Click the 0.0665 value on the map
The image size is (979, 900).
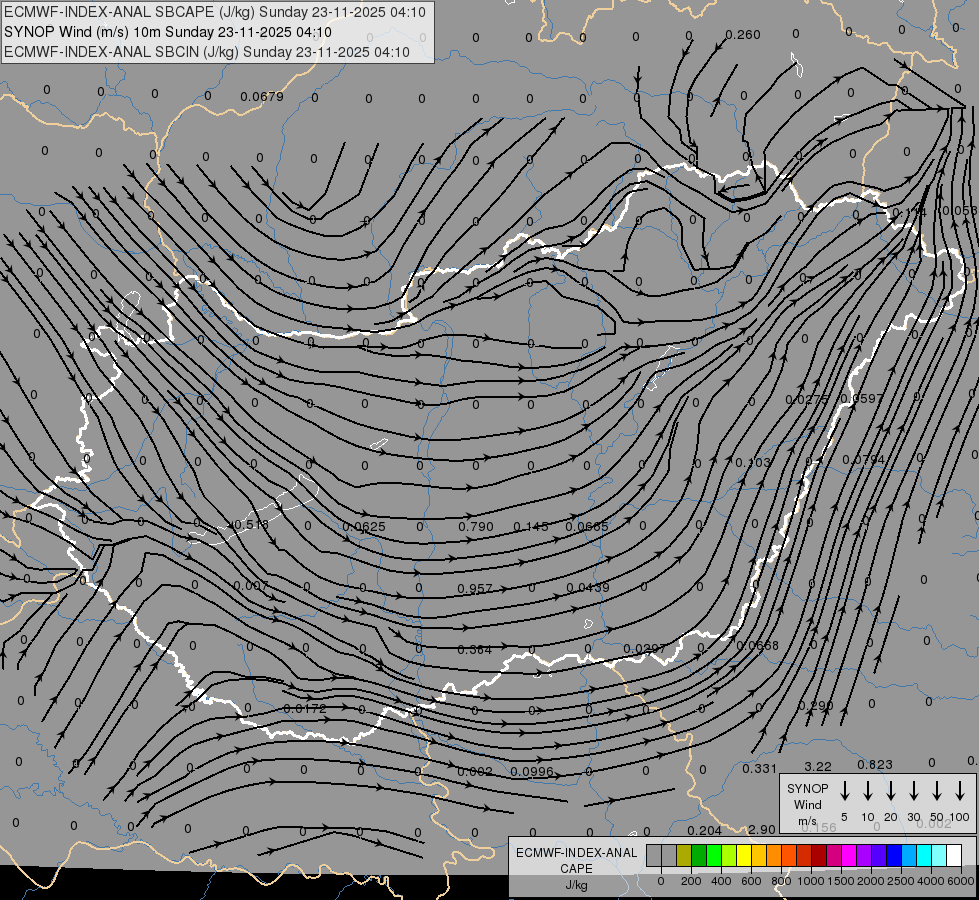coord(587,527)
